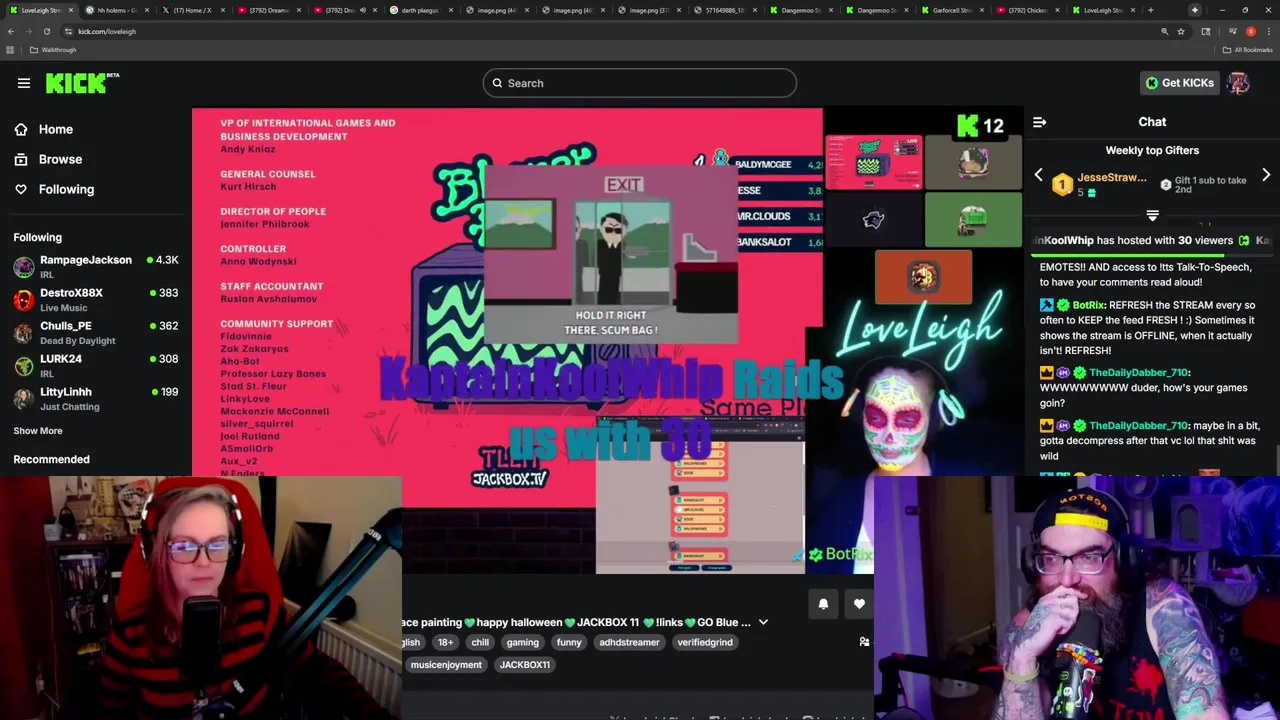
Task: Open Browse in the sidebar
Action: [x=60, y=159]
